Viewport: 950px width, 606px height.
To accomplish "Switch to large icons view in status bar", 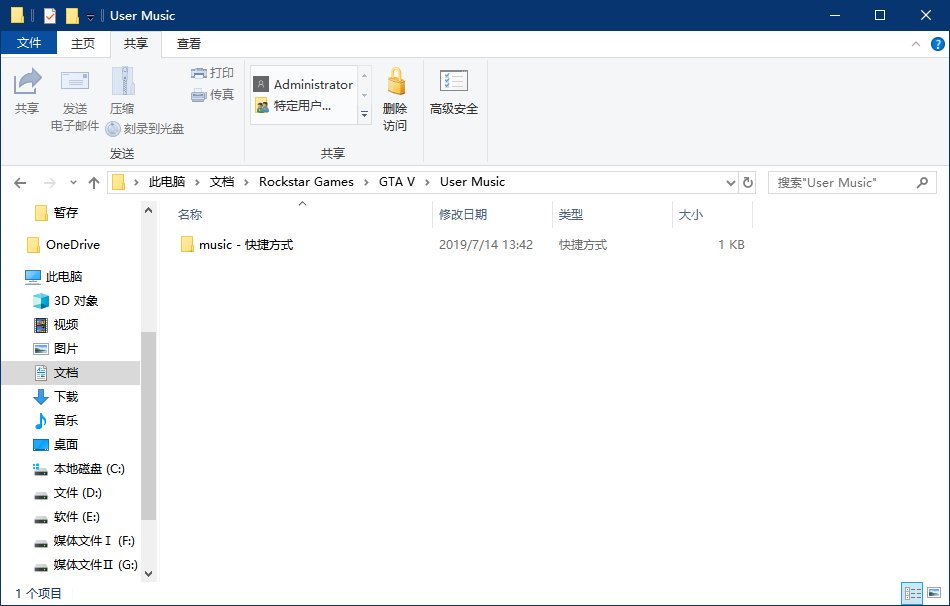I will tap(934, 593).
